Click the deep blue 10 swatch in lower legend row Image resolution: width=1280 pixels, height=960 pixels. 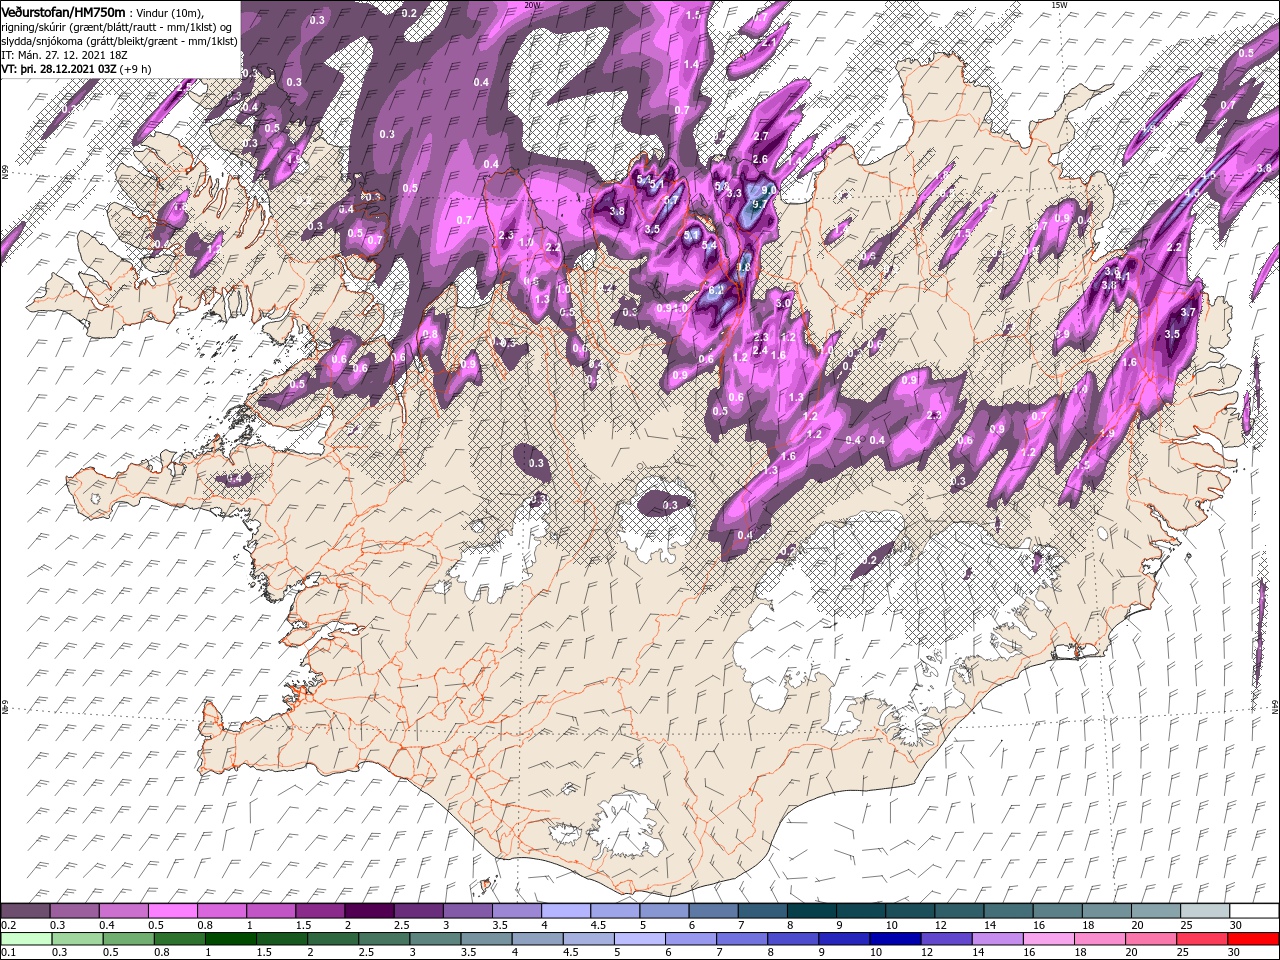[896, 938]
